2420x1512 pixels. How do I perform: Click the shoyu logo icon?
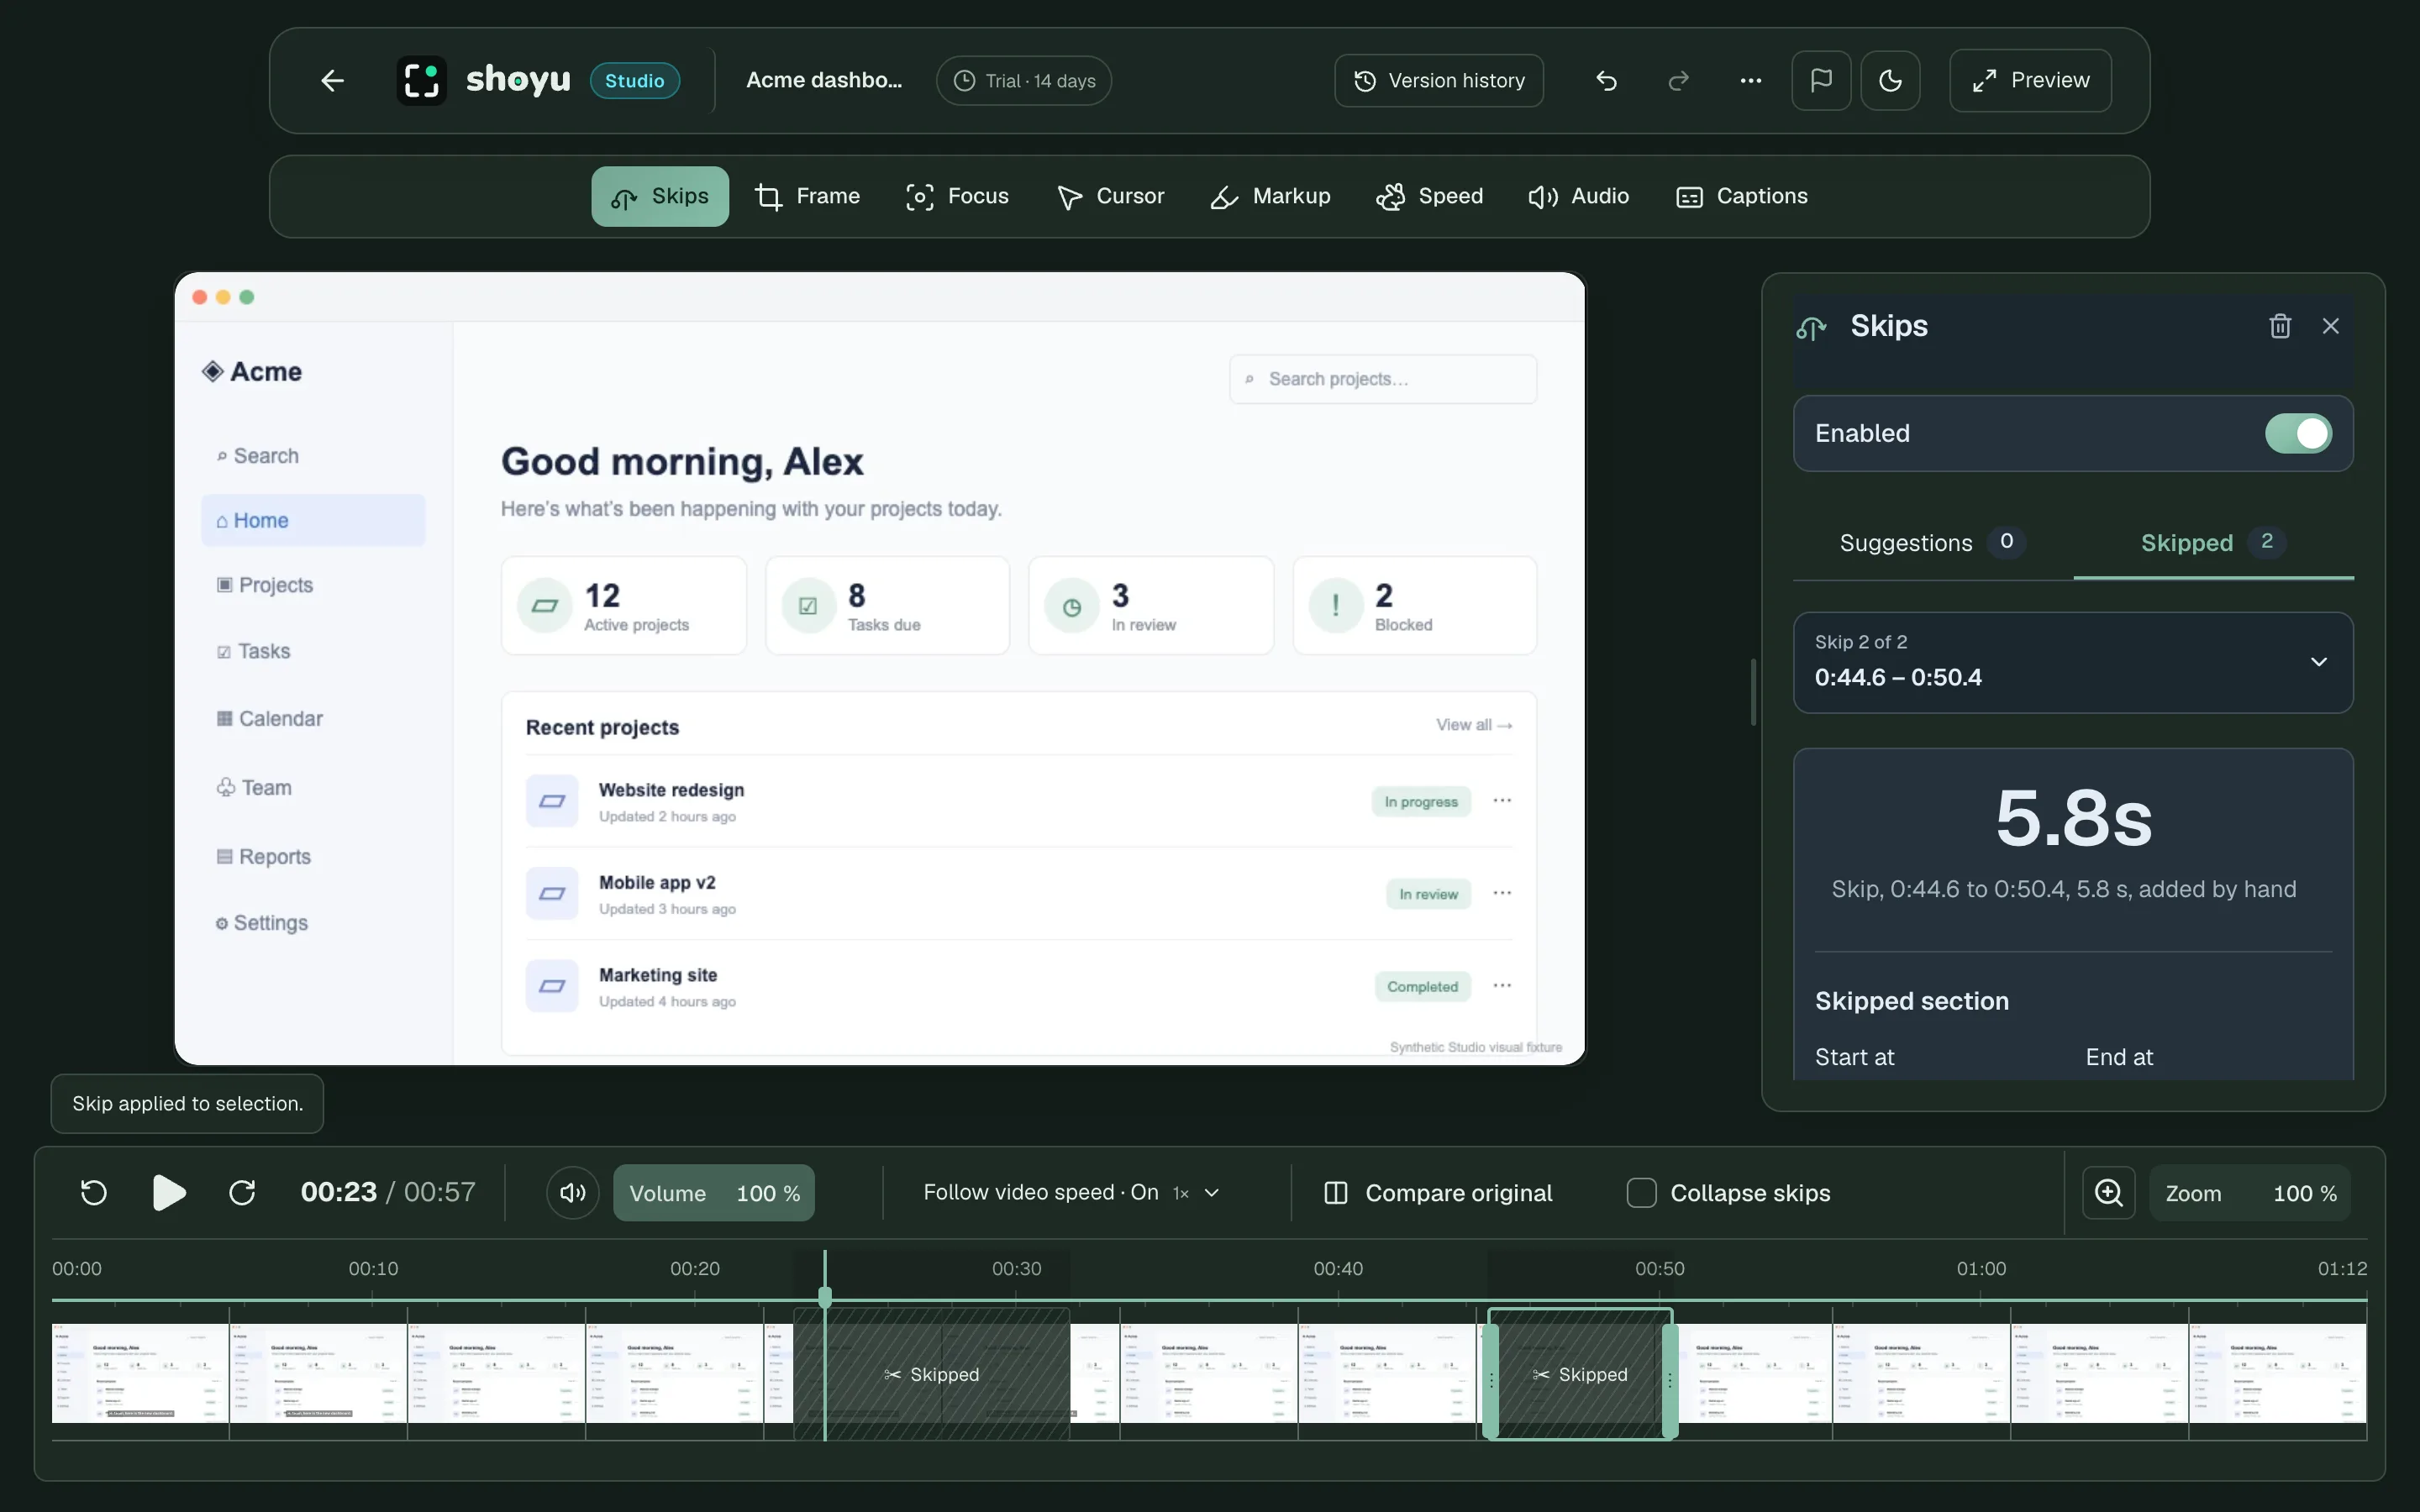point(422,81)
